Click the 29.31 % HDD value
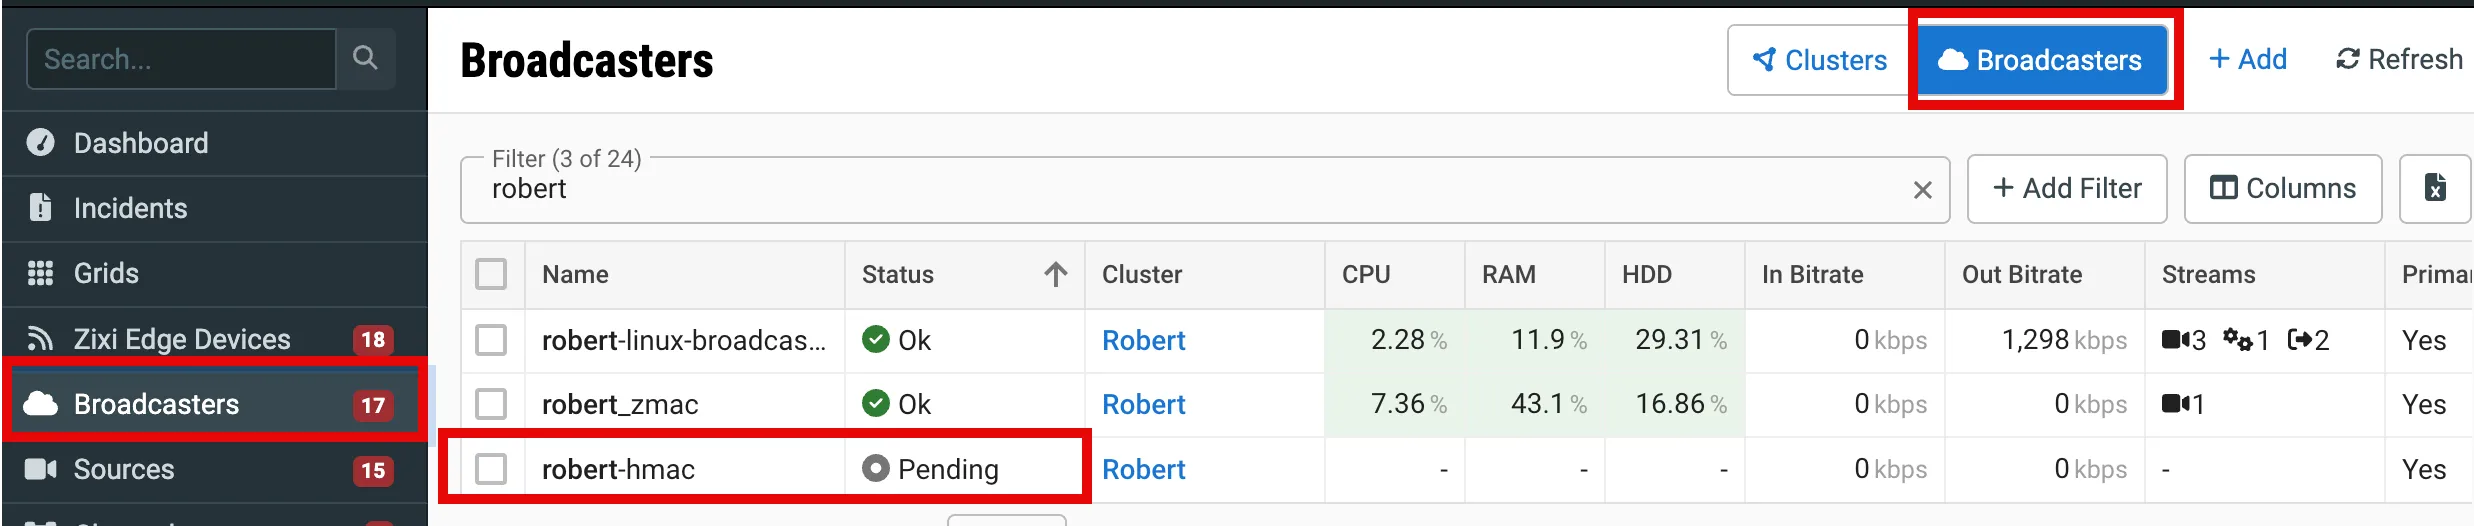 tap(1682, 340)
